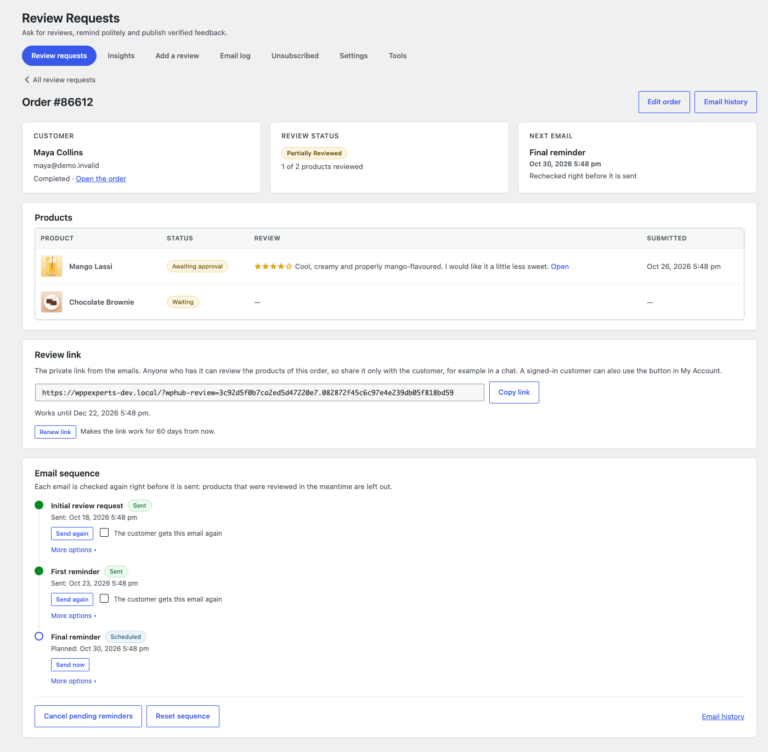Send the Final reminder now

pyautogui.click(x=70, y=665)
